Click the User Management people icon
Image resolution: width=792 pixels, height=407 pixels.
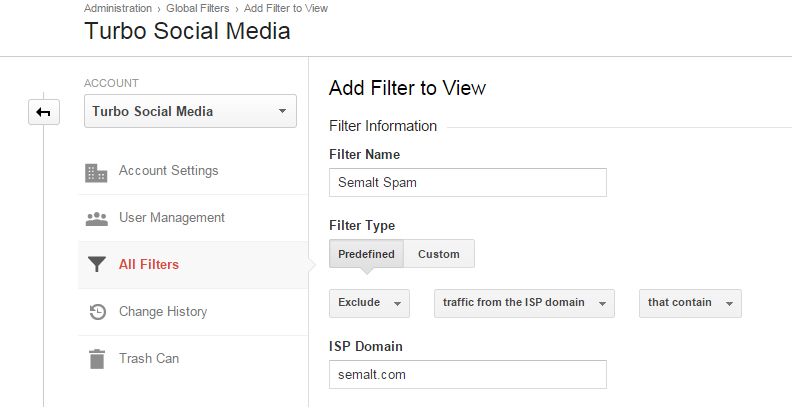pyautogui.click(x=97, y=218)
